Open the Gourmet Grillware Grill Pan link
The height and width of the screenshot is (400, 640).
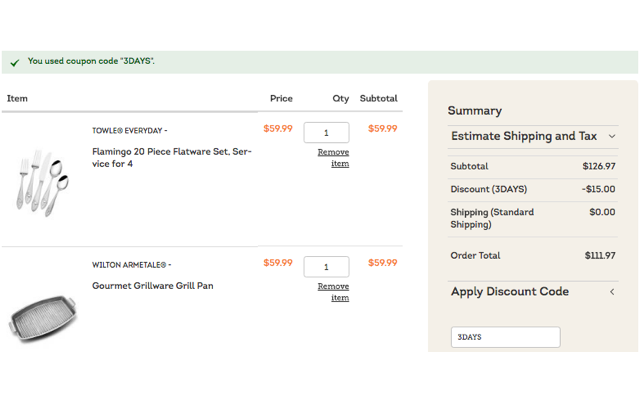point(152,286)
